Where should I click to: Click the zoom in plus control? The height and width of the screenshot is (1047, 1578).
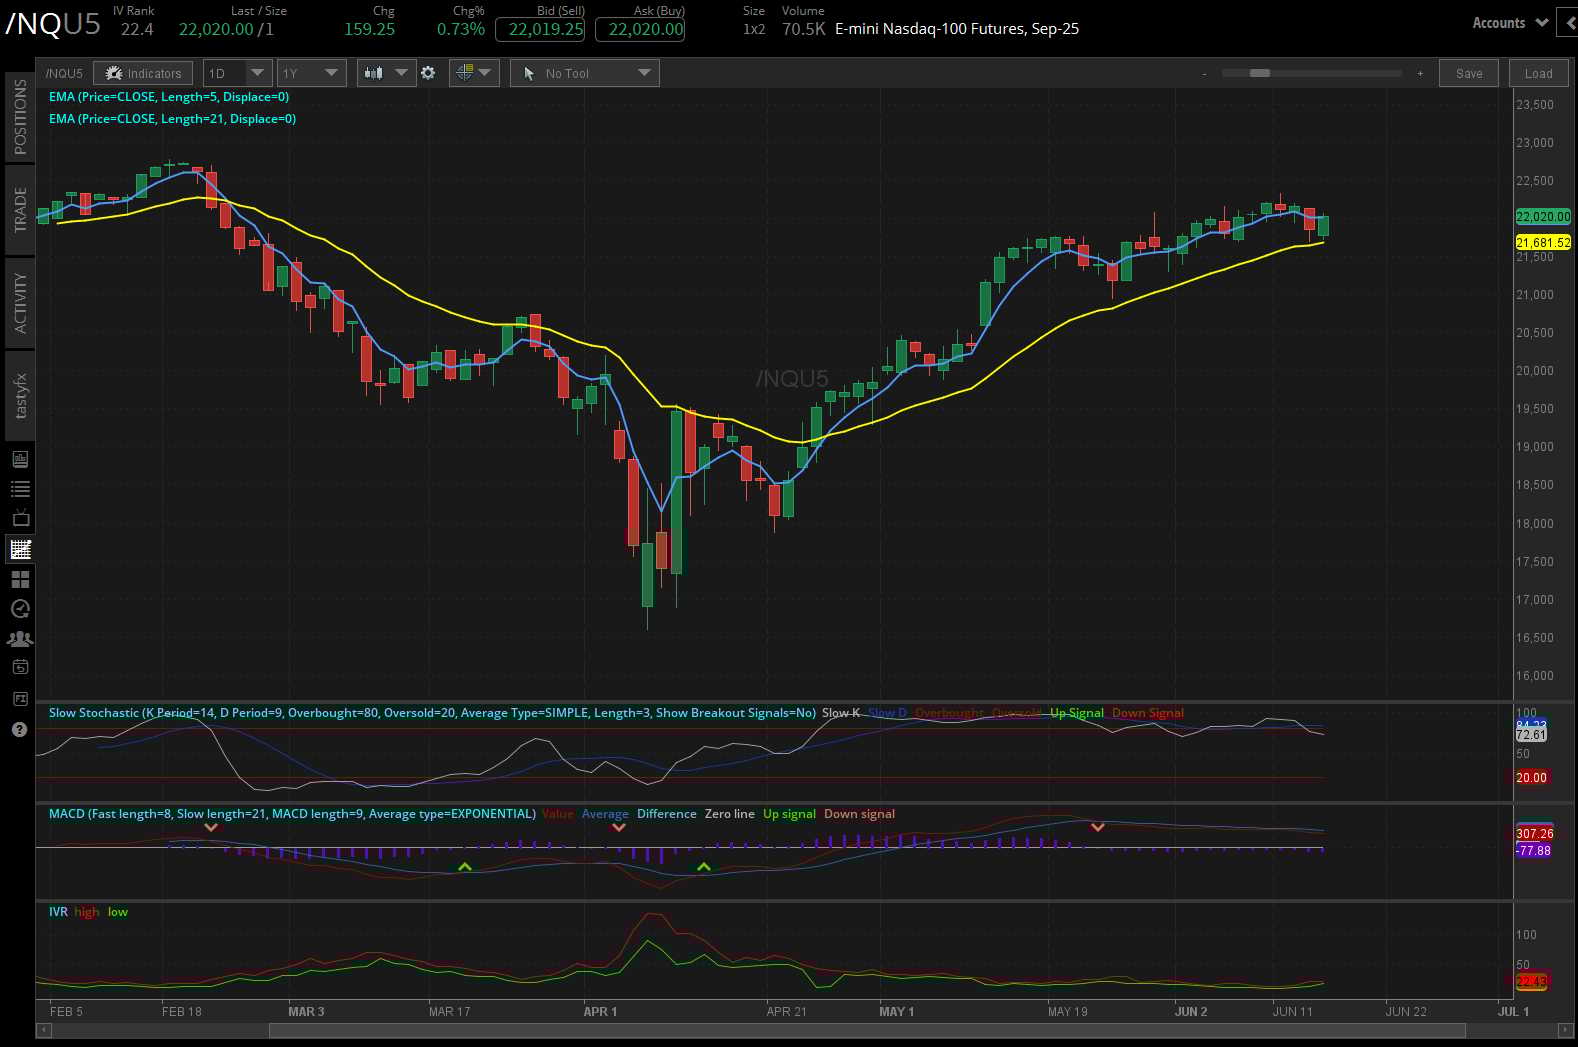tap(1420, 73)
